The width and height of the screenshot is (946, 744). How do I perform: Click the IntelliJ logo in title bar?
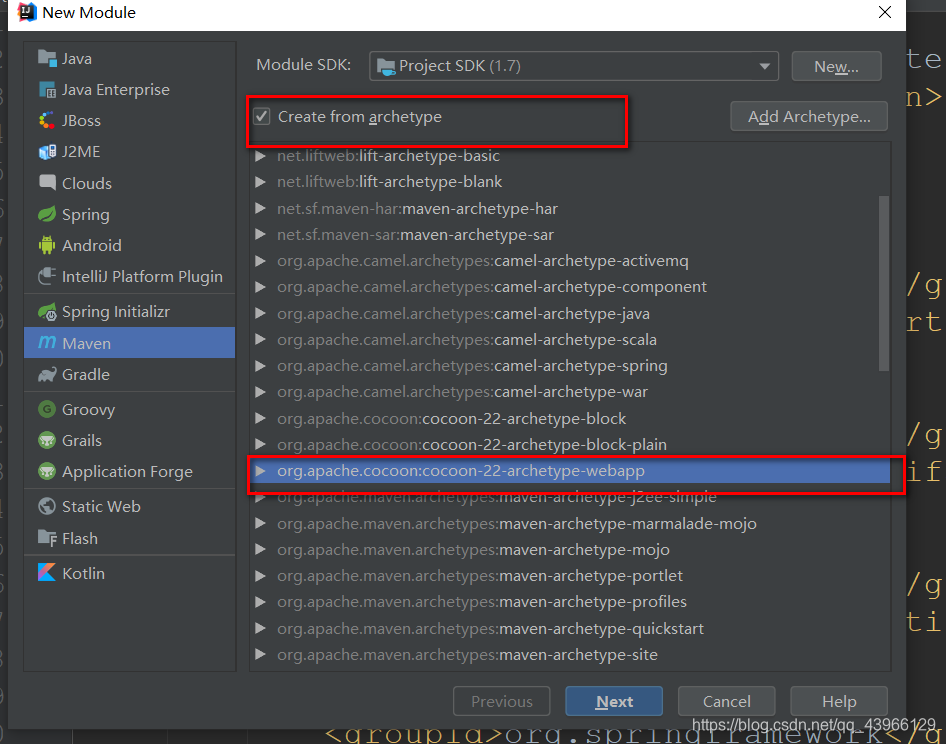coord(27,12)
